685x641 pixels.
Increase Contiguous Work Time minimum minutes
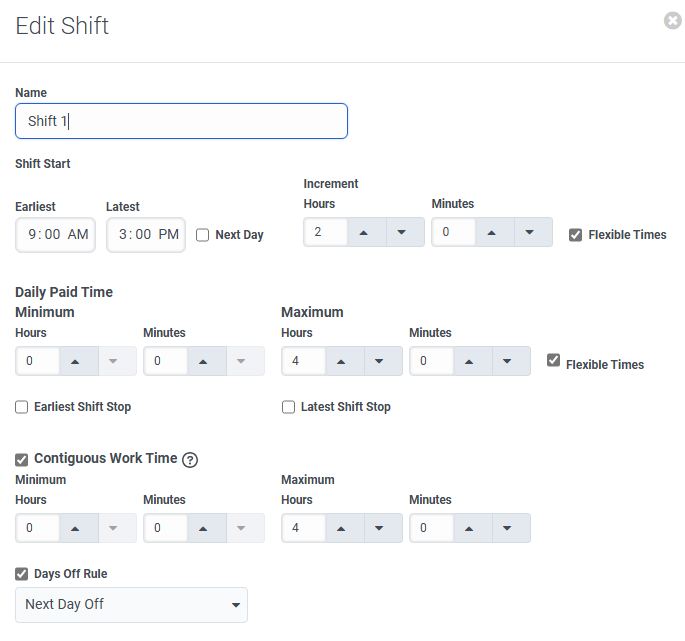(205, 528)
